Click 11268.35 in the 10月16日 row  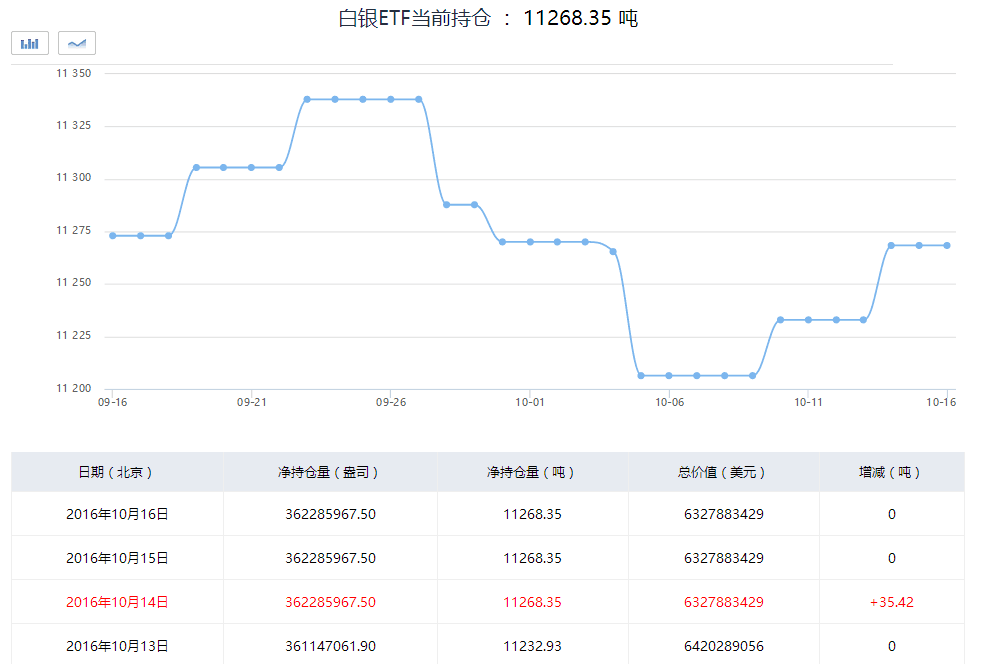pyautogui.click(x=532, y=514)
